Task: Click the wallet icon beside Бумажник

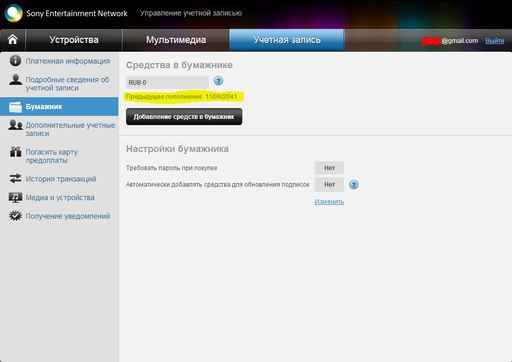Action: click(15, 107)
